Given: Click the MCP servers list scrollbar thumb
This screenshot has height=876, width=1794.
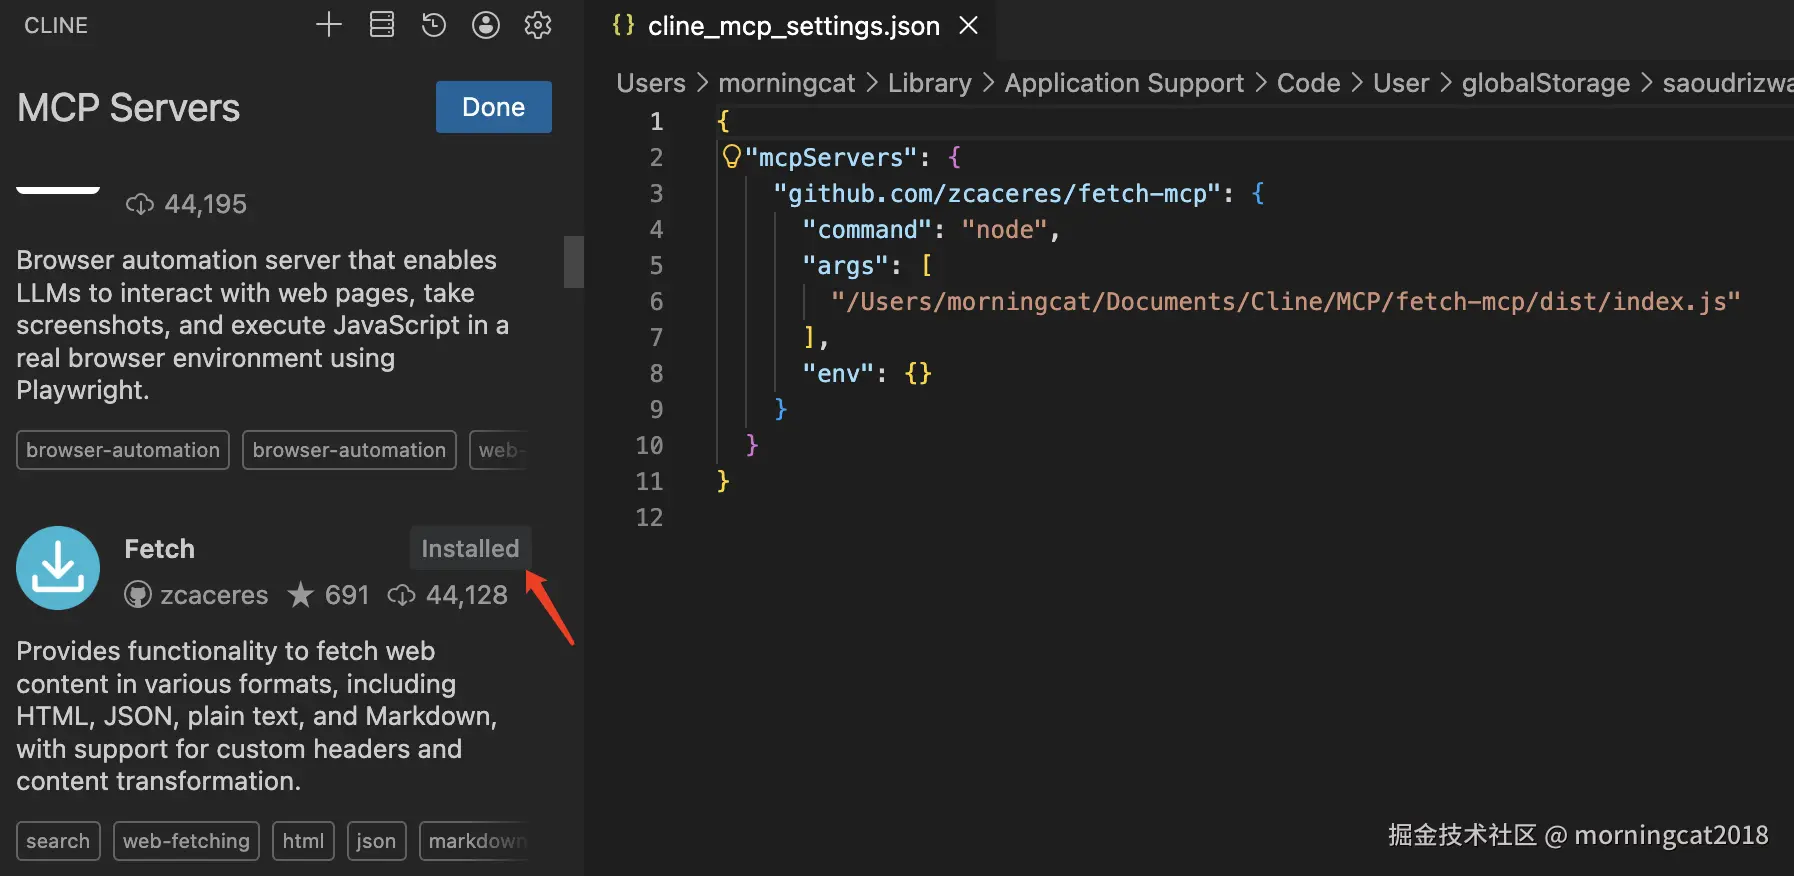Looking at the screenshot, I should (x=574, y=262).
